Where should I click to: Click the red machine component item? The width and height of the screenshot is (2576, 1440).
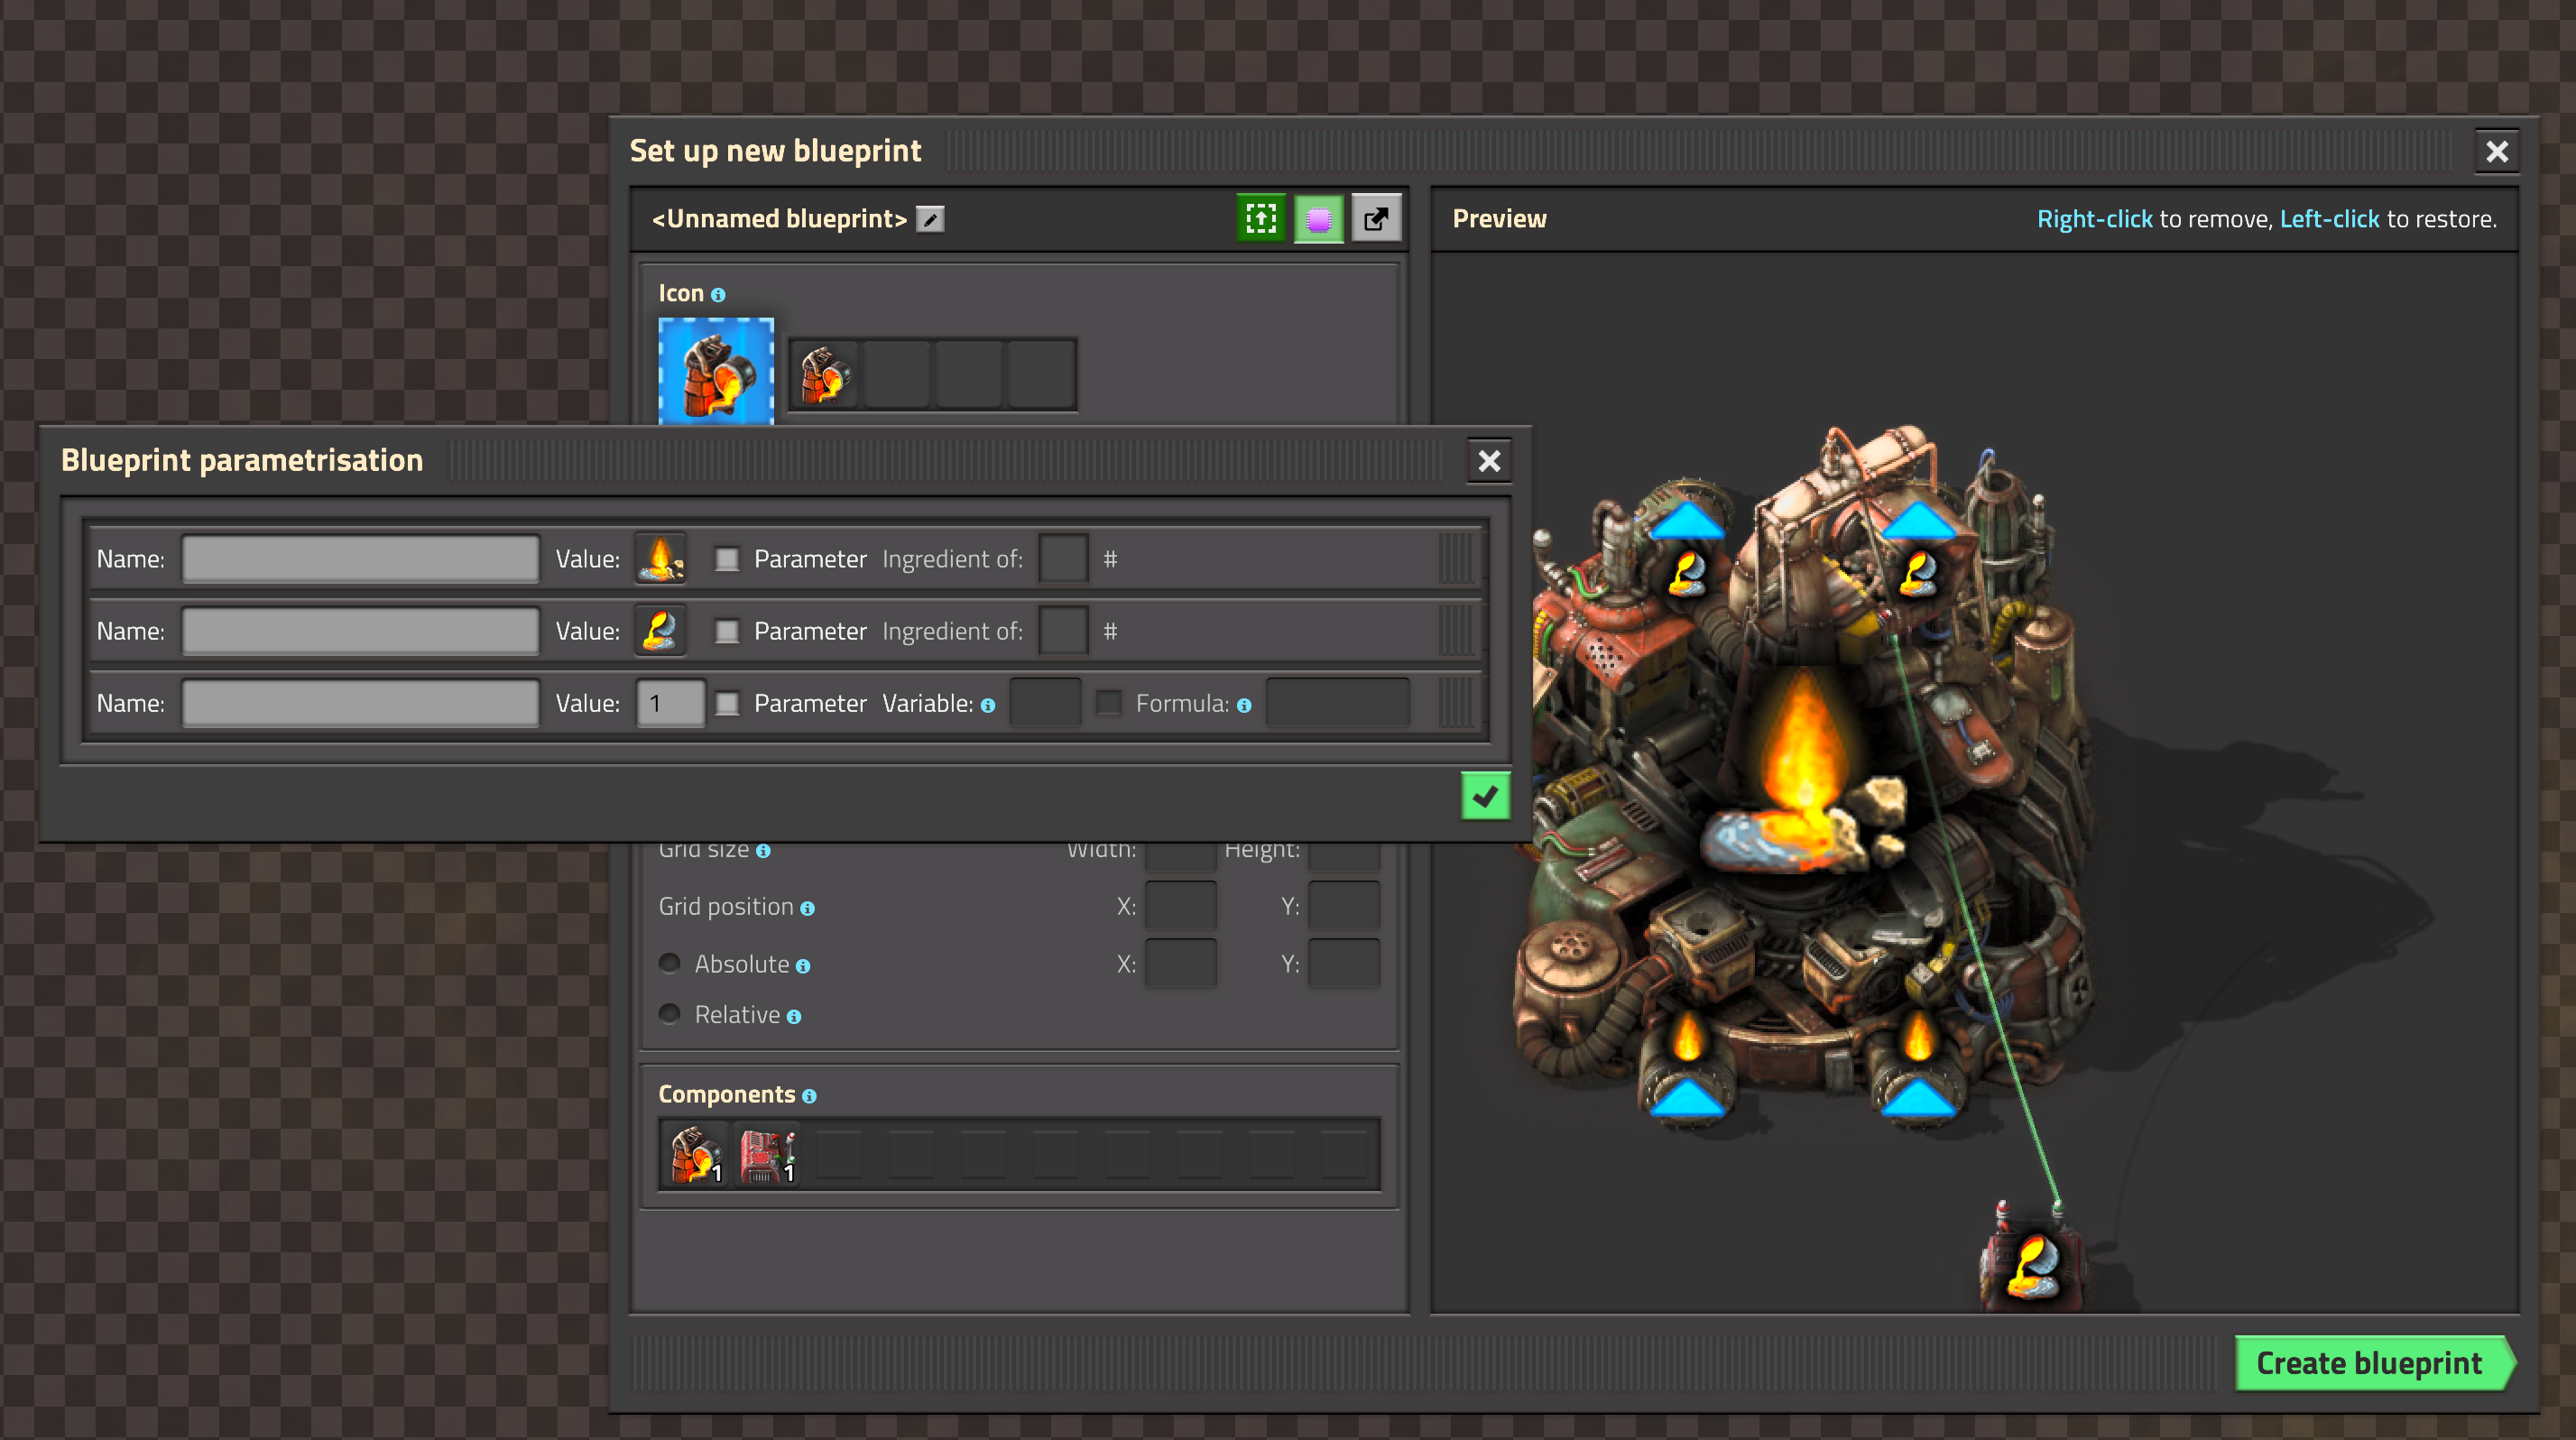(768, 1155)
